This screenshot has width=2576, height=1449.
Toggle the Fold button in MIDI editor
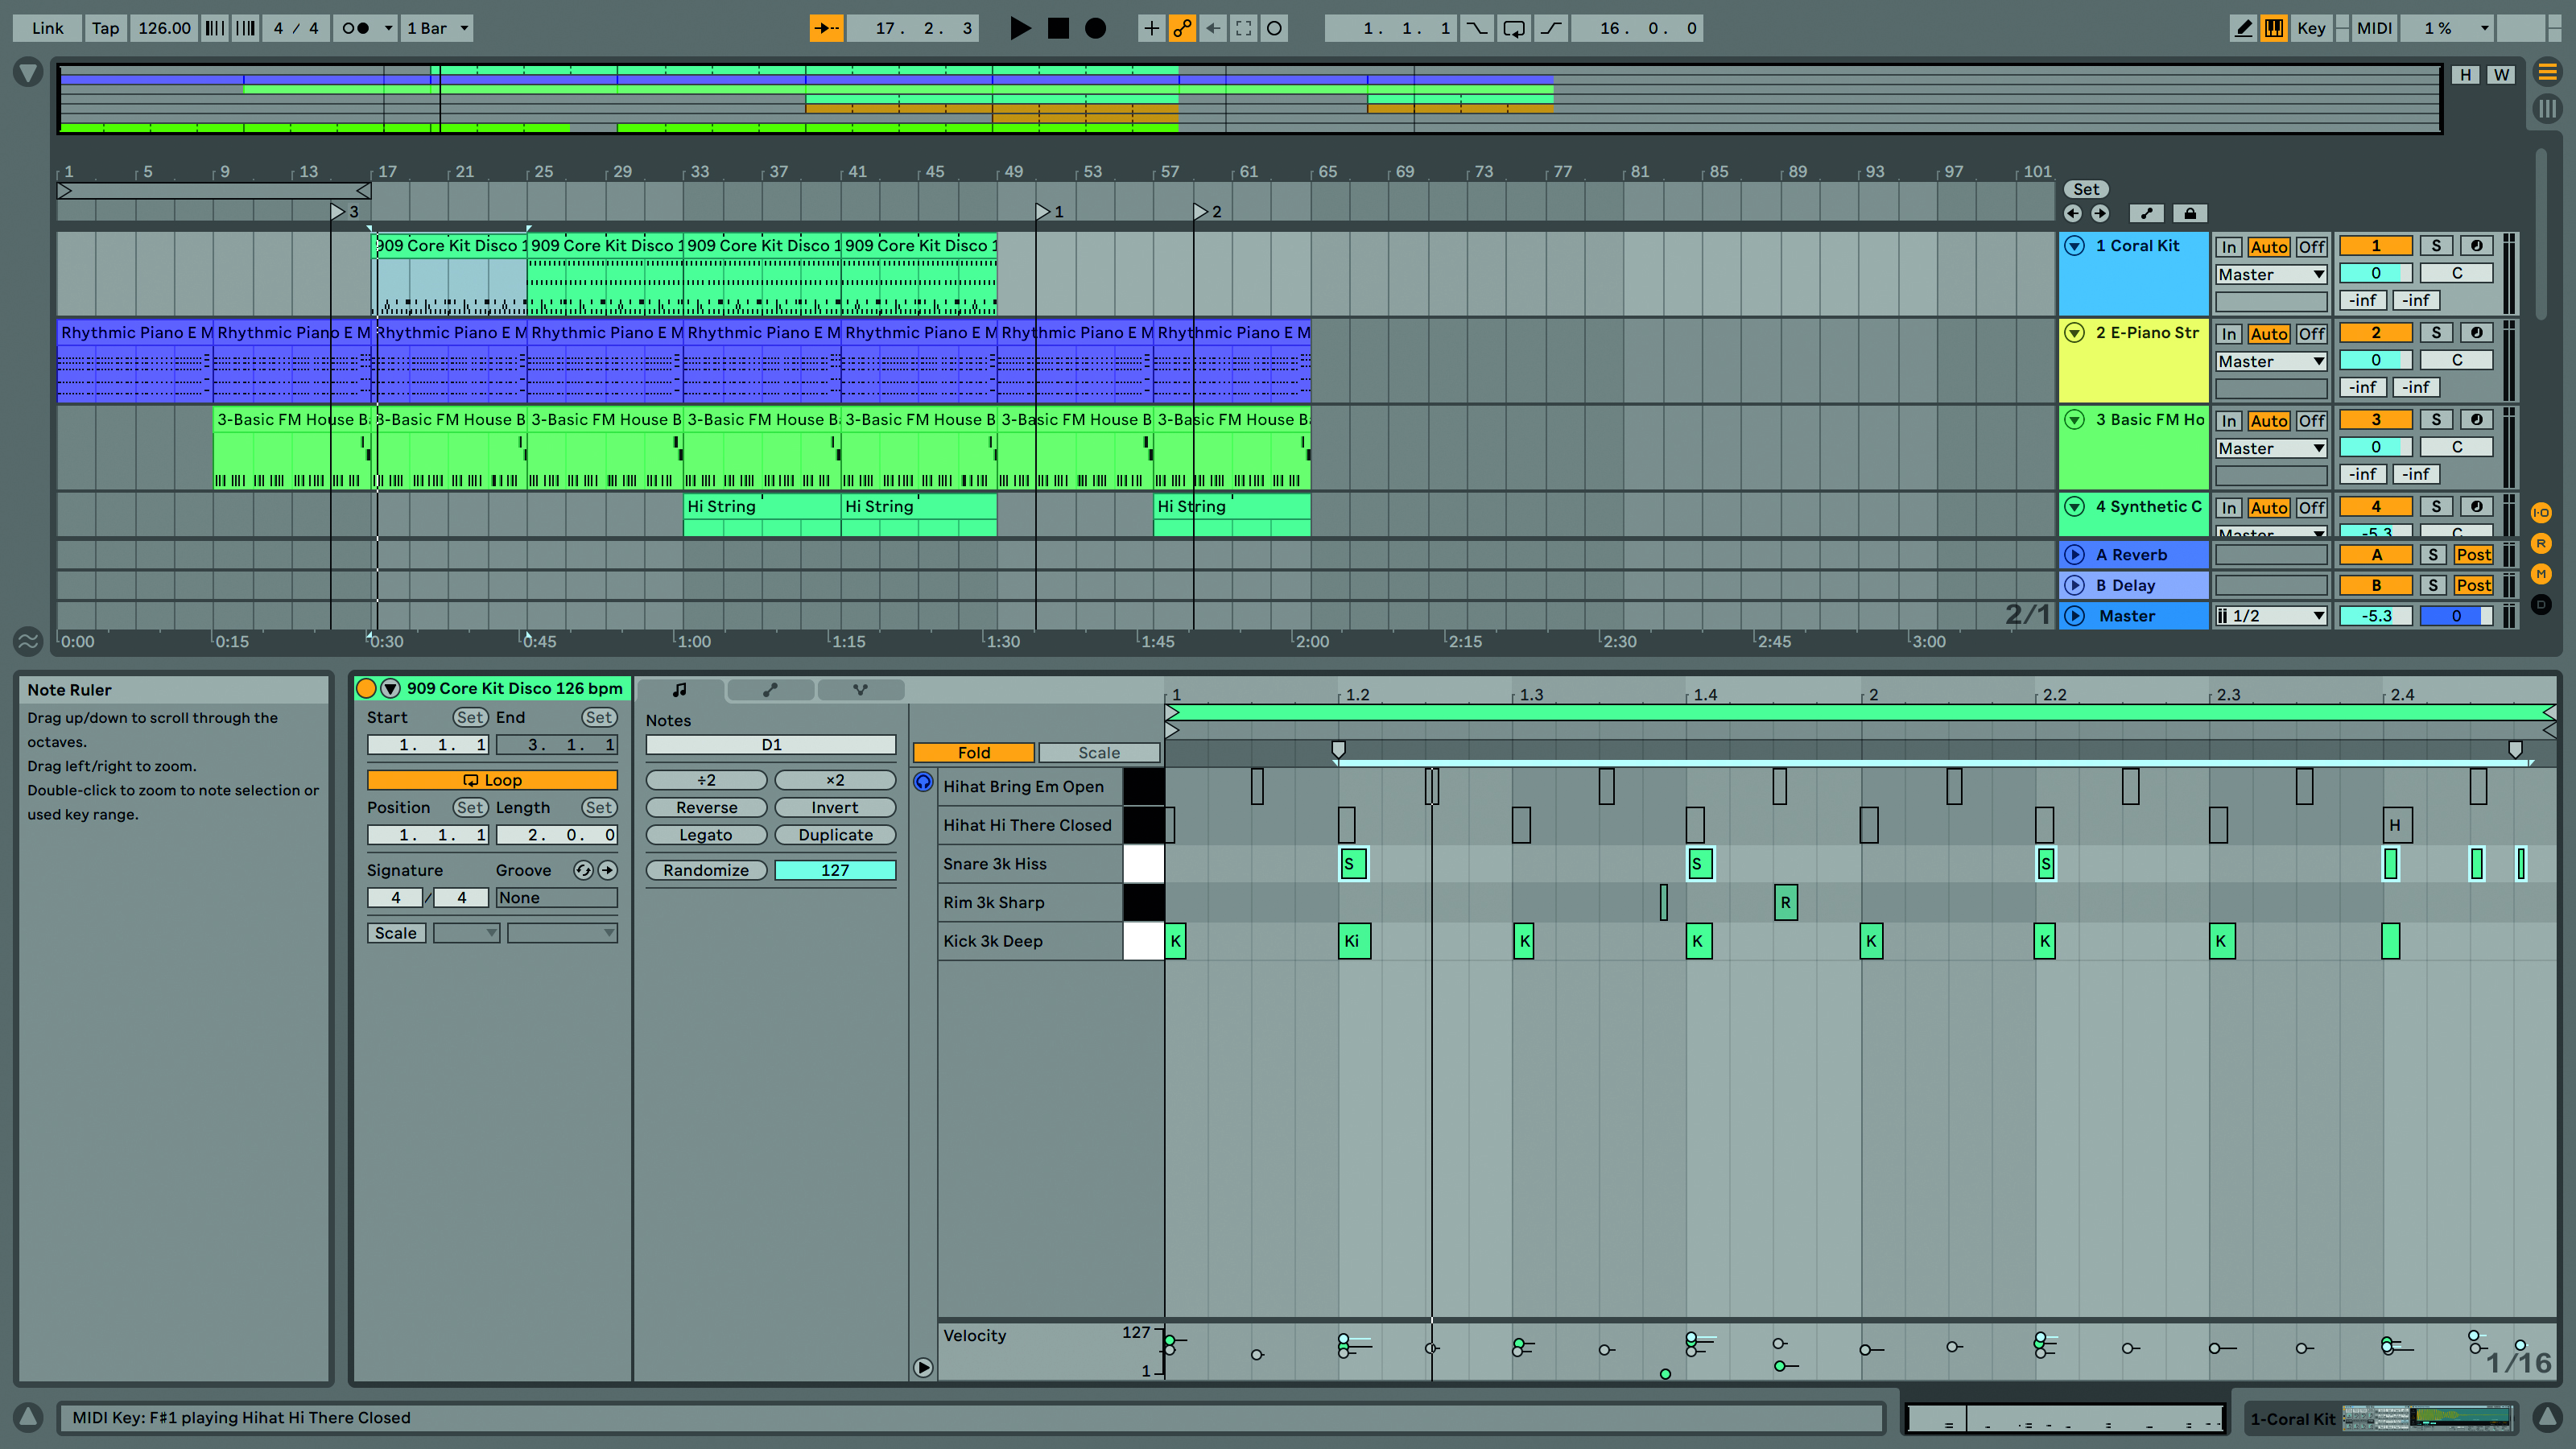pyautogui.click(x=973, y=753)
